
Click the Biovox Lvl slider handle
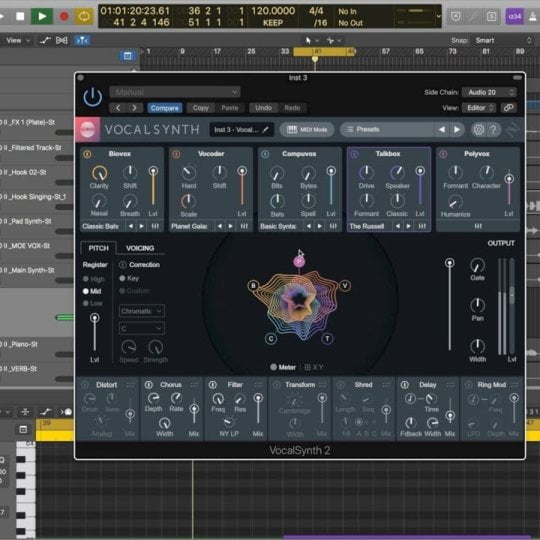click(153, 171)
